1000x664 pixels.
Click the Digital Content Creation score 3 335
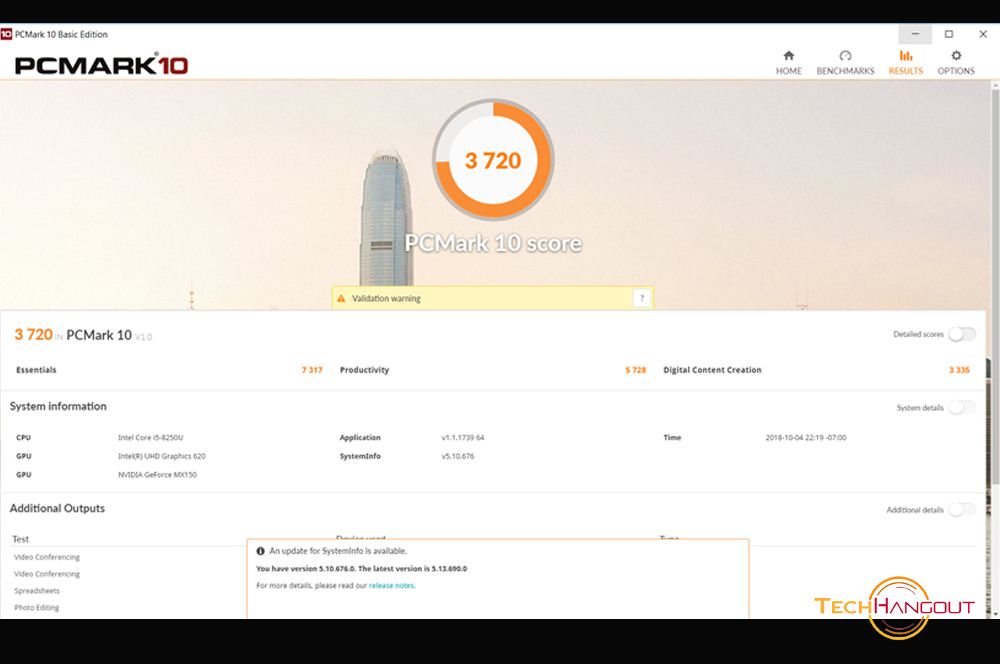coord(959,370)
